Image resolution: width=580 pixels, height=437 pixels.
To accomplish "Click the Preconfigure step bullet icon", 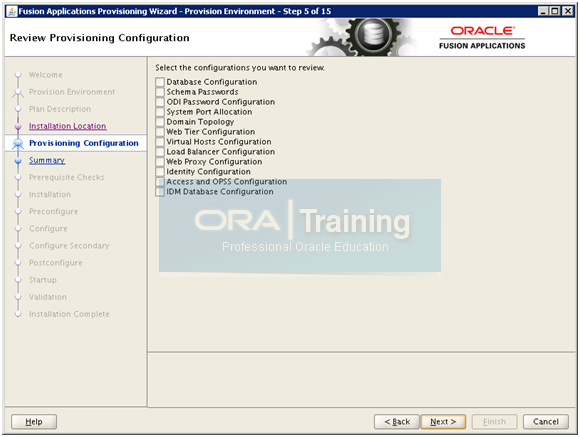I will pyautogui.click(x=18, y=212).
